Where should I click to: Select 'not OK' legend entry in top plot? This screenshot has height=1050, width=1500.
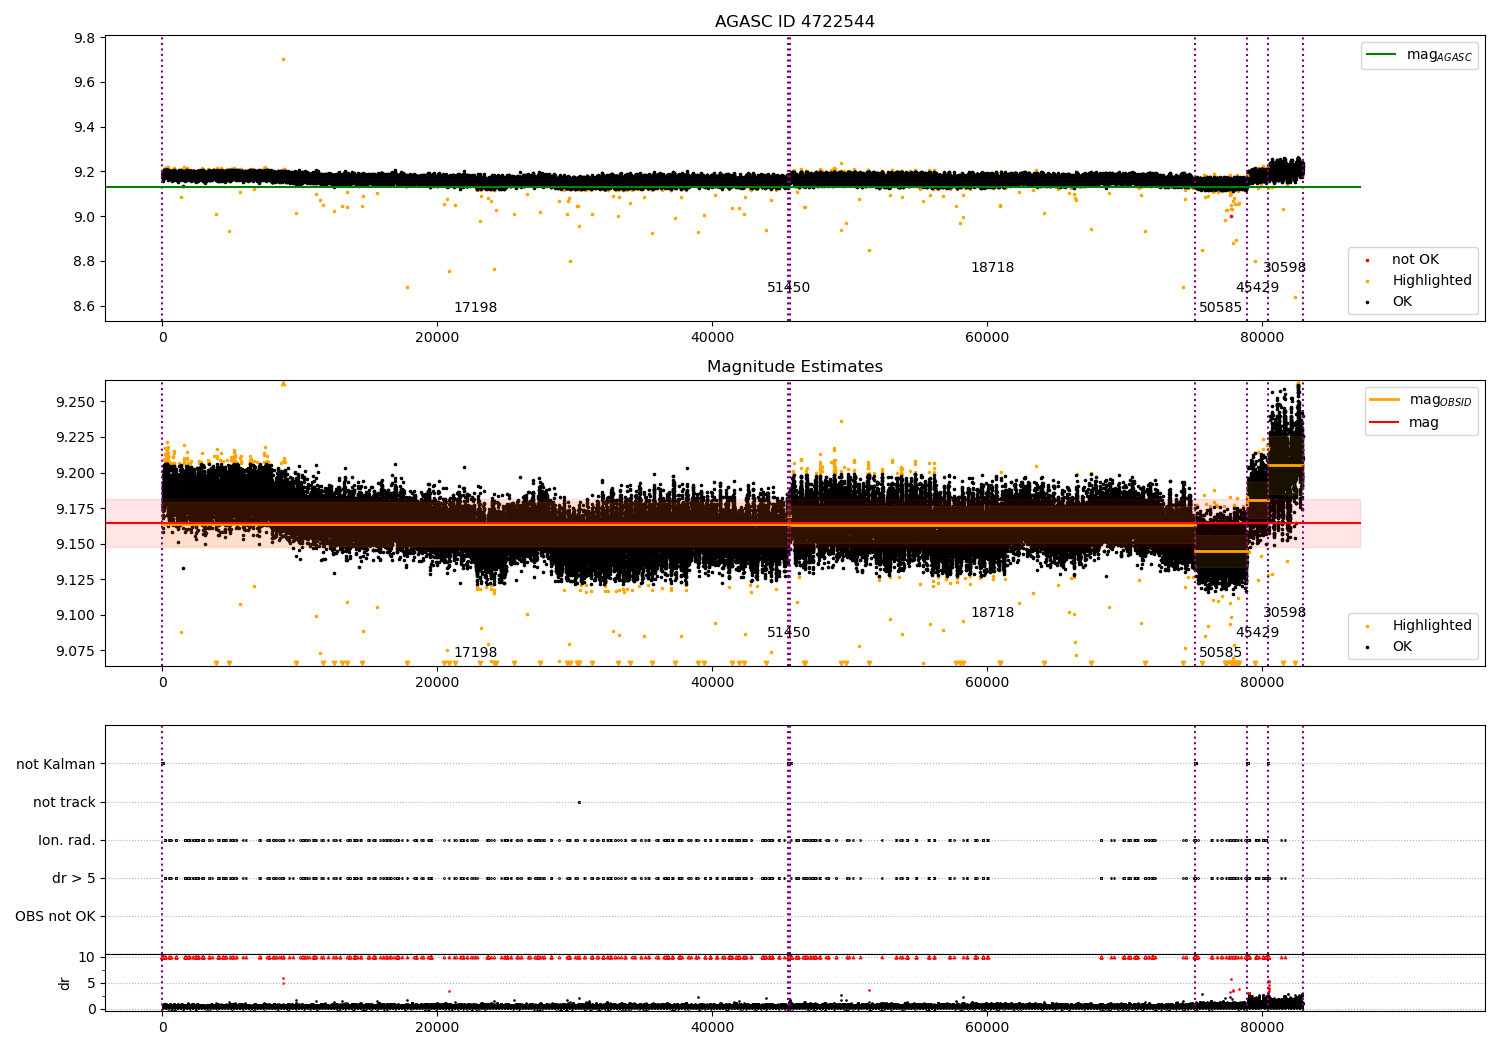pos(1415,260)
